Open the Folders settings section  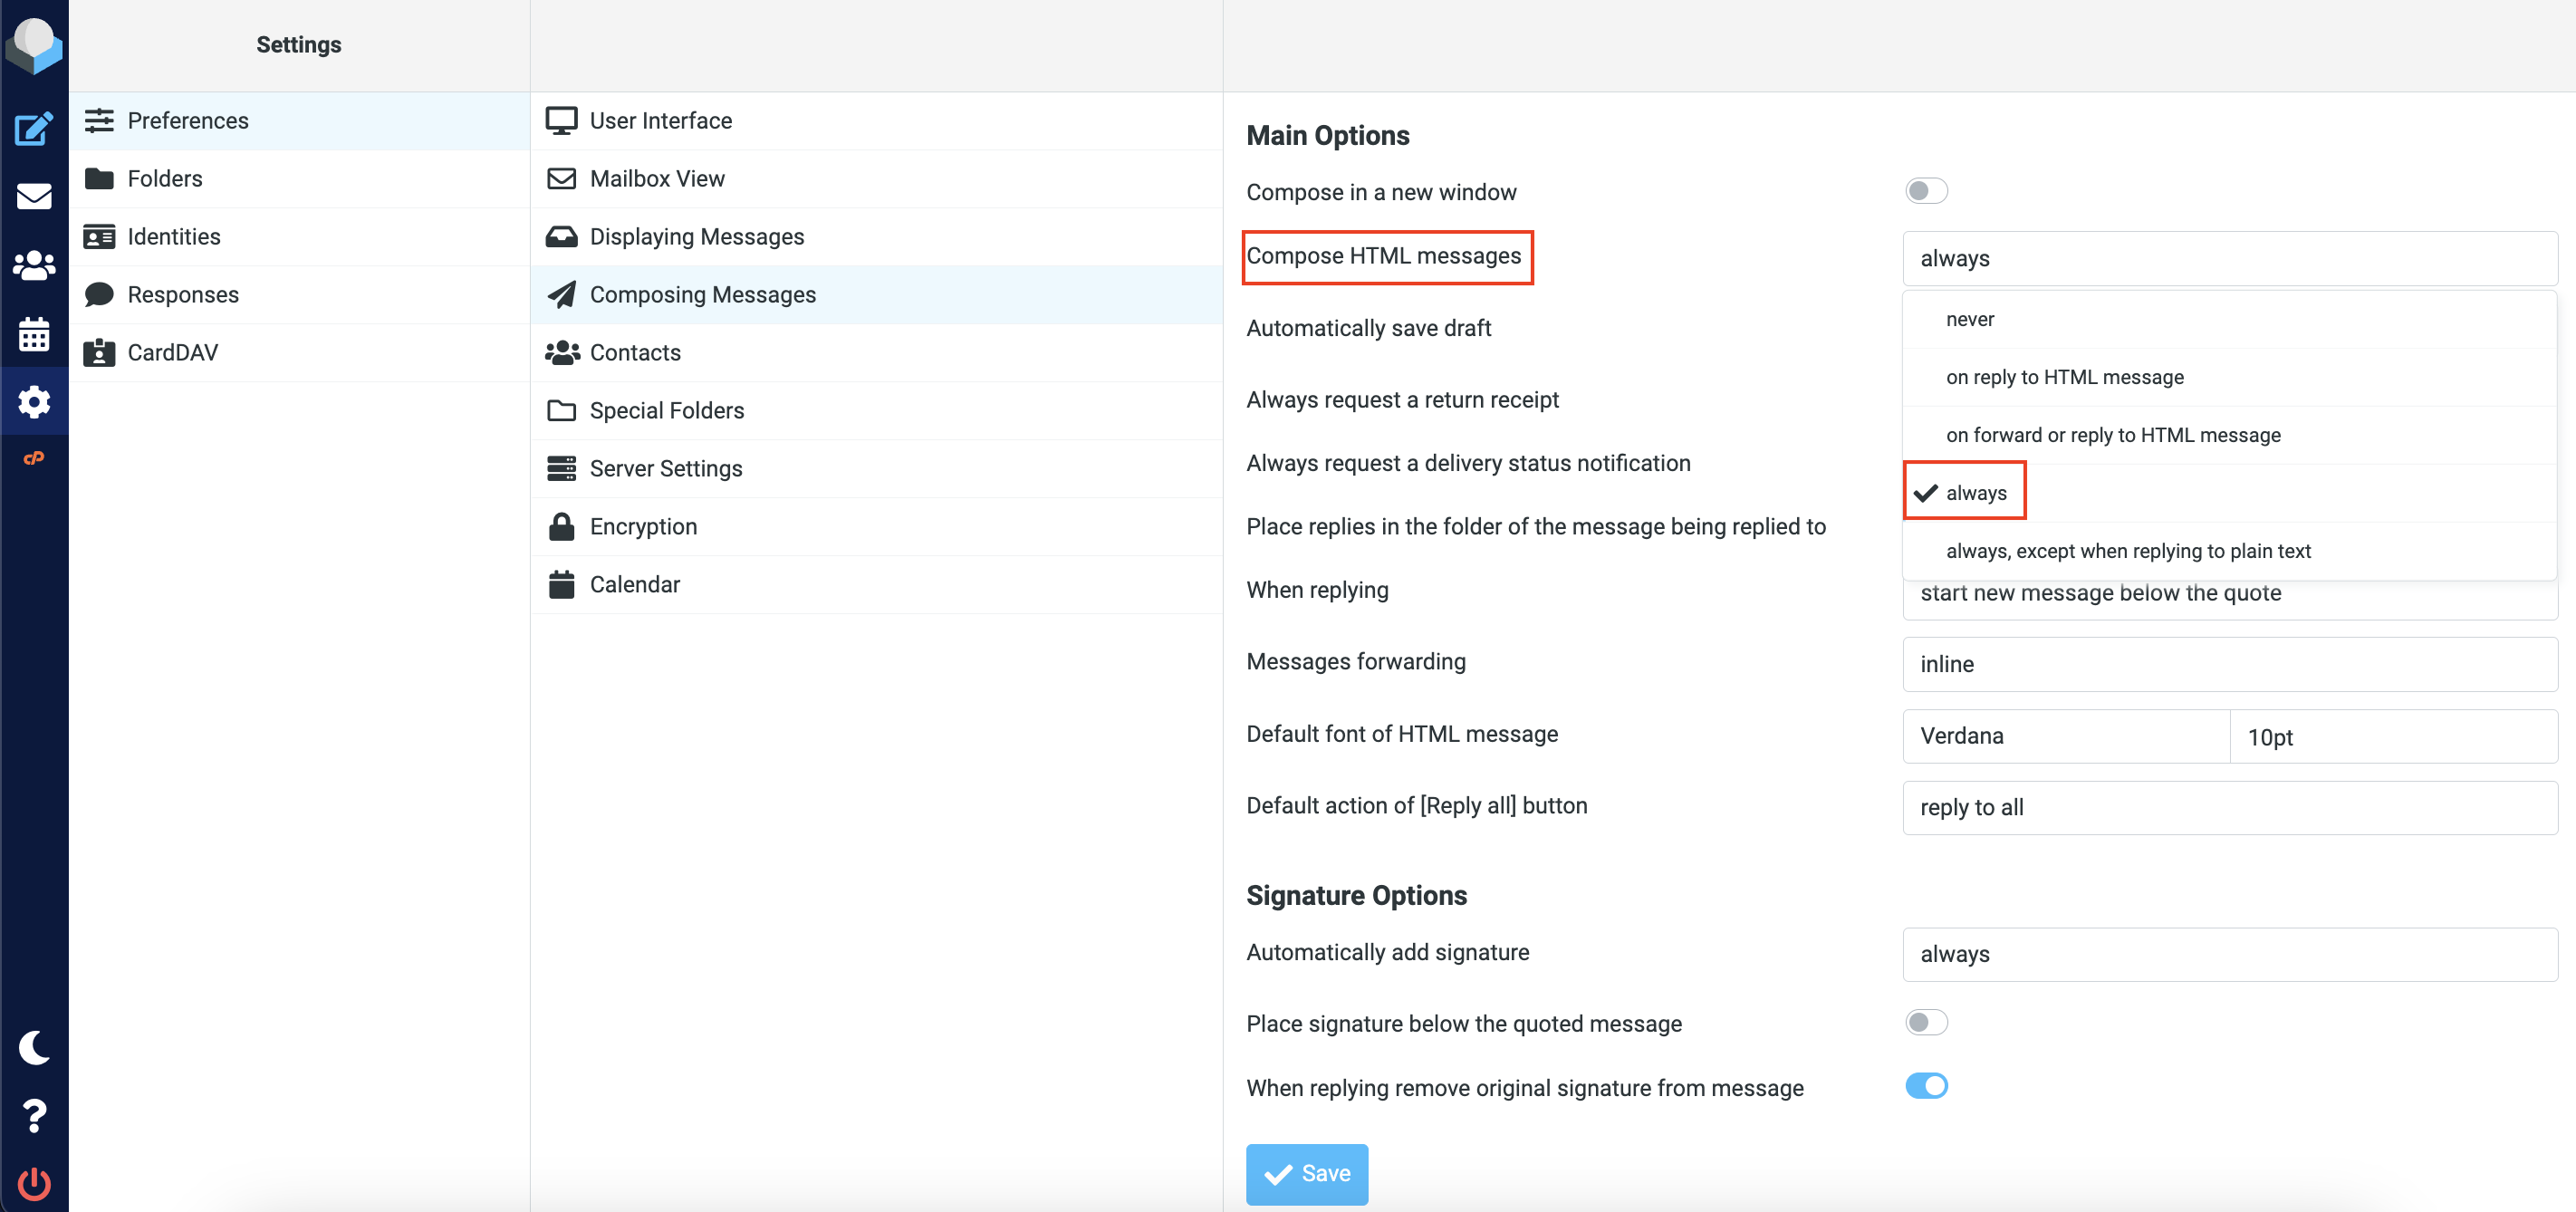click(299, 178)
